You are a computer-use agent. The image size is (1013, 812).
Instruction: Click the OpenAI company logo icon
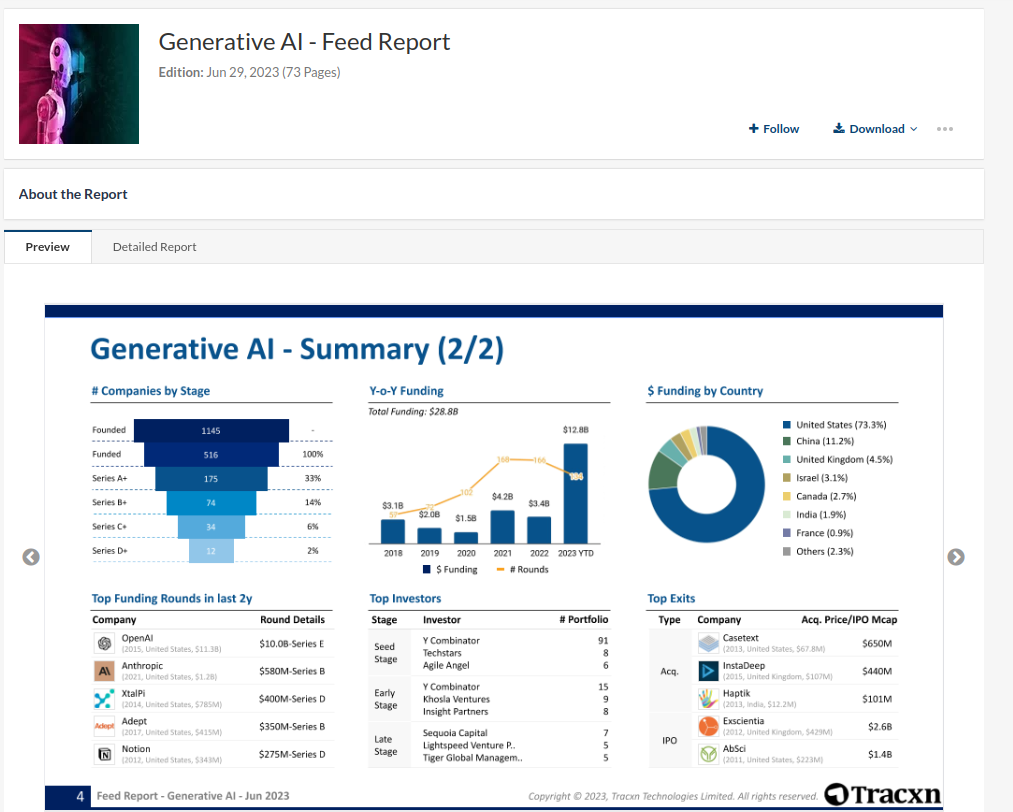tap(104, 643)
